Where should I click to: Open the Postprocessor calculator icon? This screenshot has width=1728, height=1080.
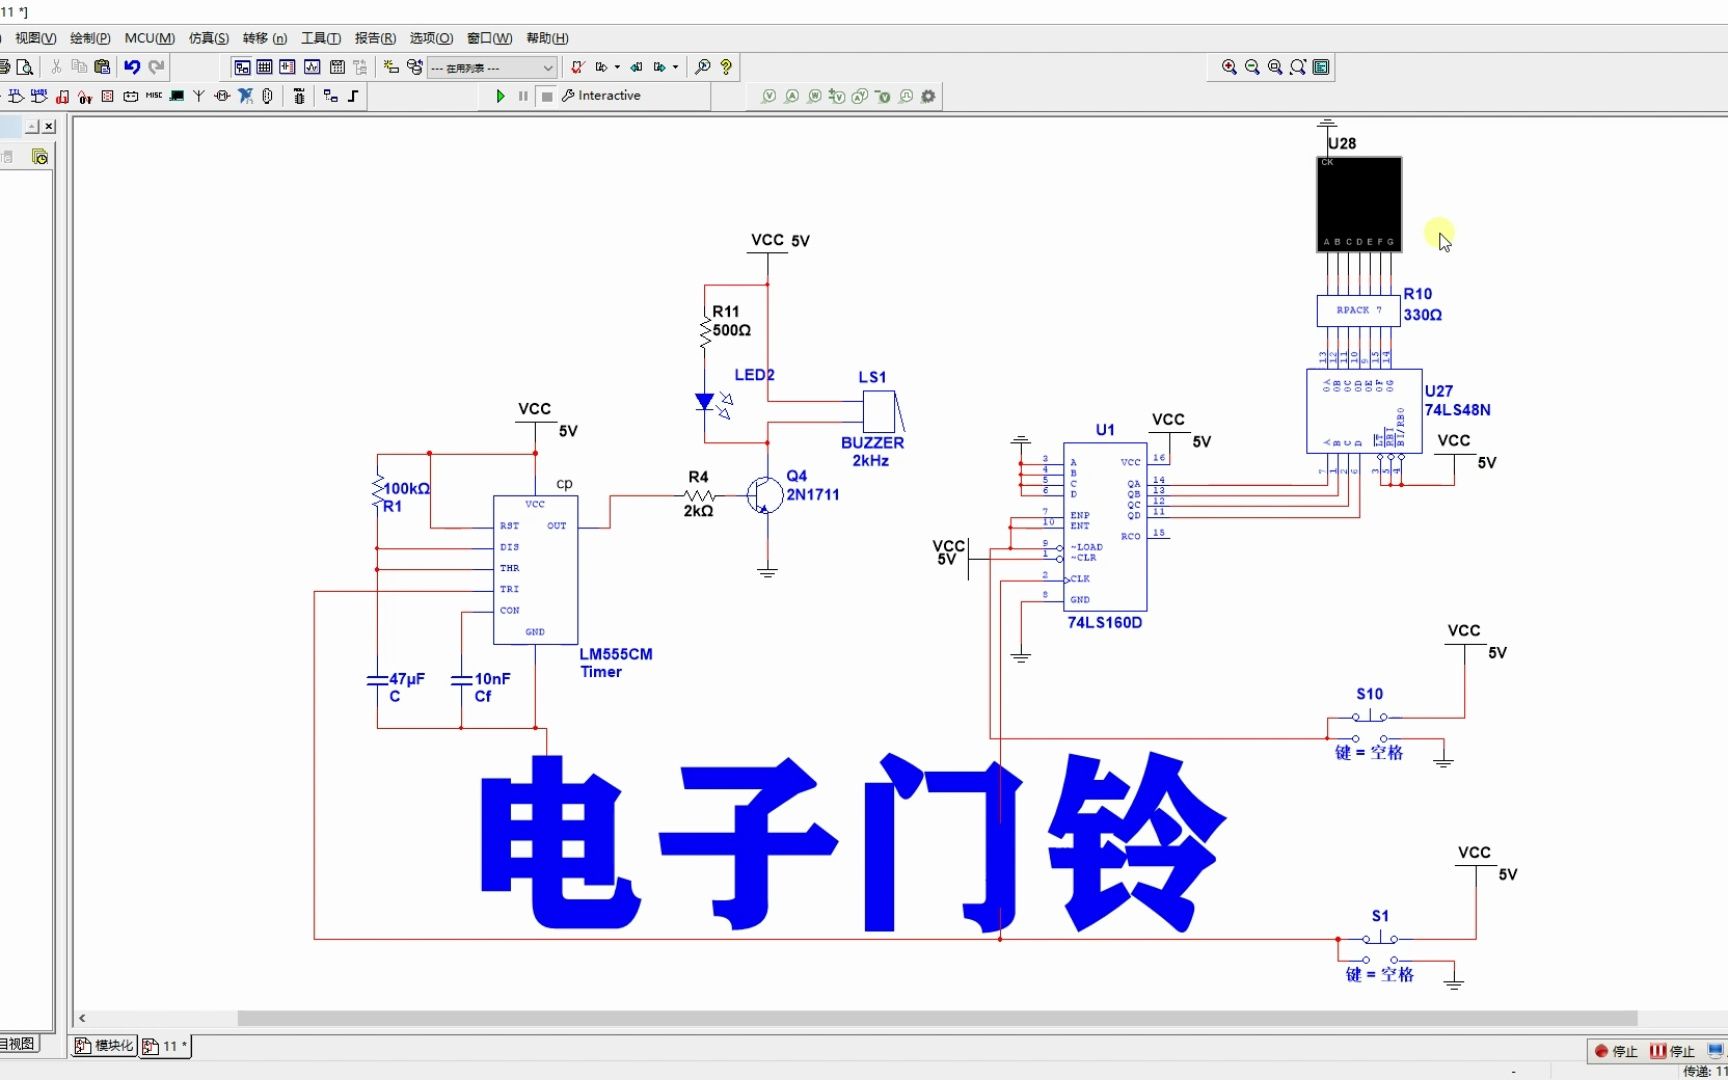337,67
